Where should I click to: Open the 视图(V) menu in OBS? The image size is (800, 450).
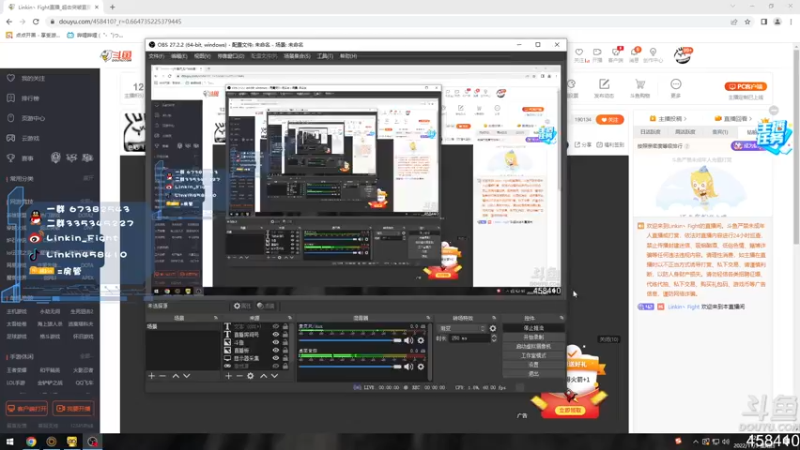[x=202, y=56]
